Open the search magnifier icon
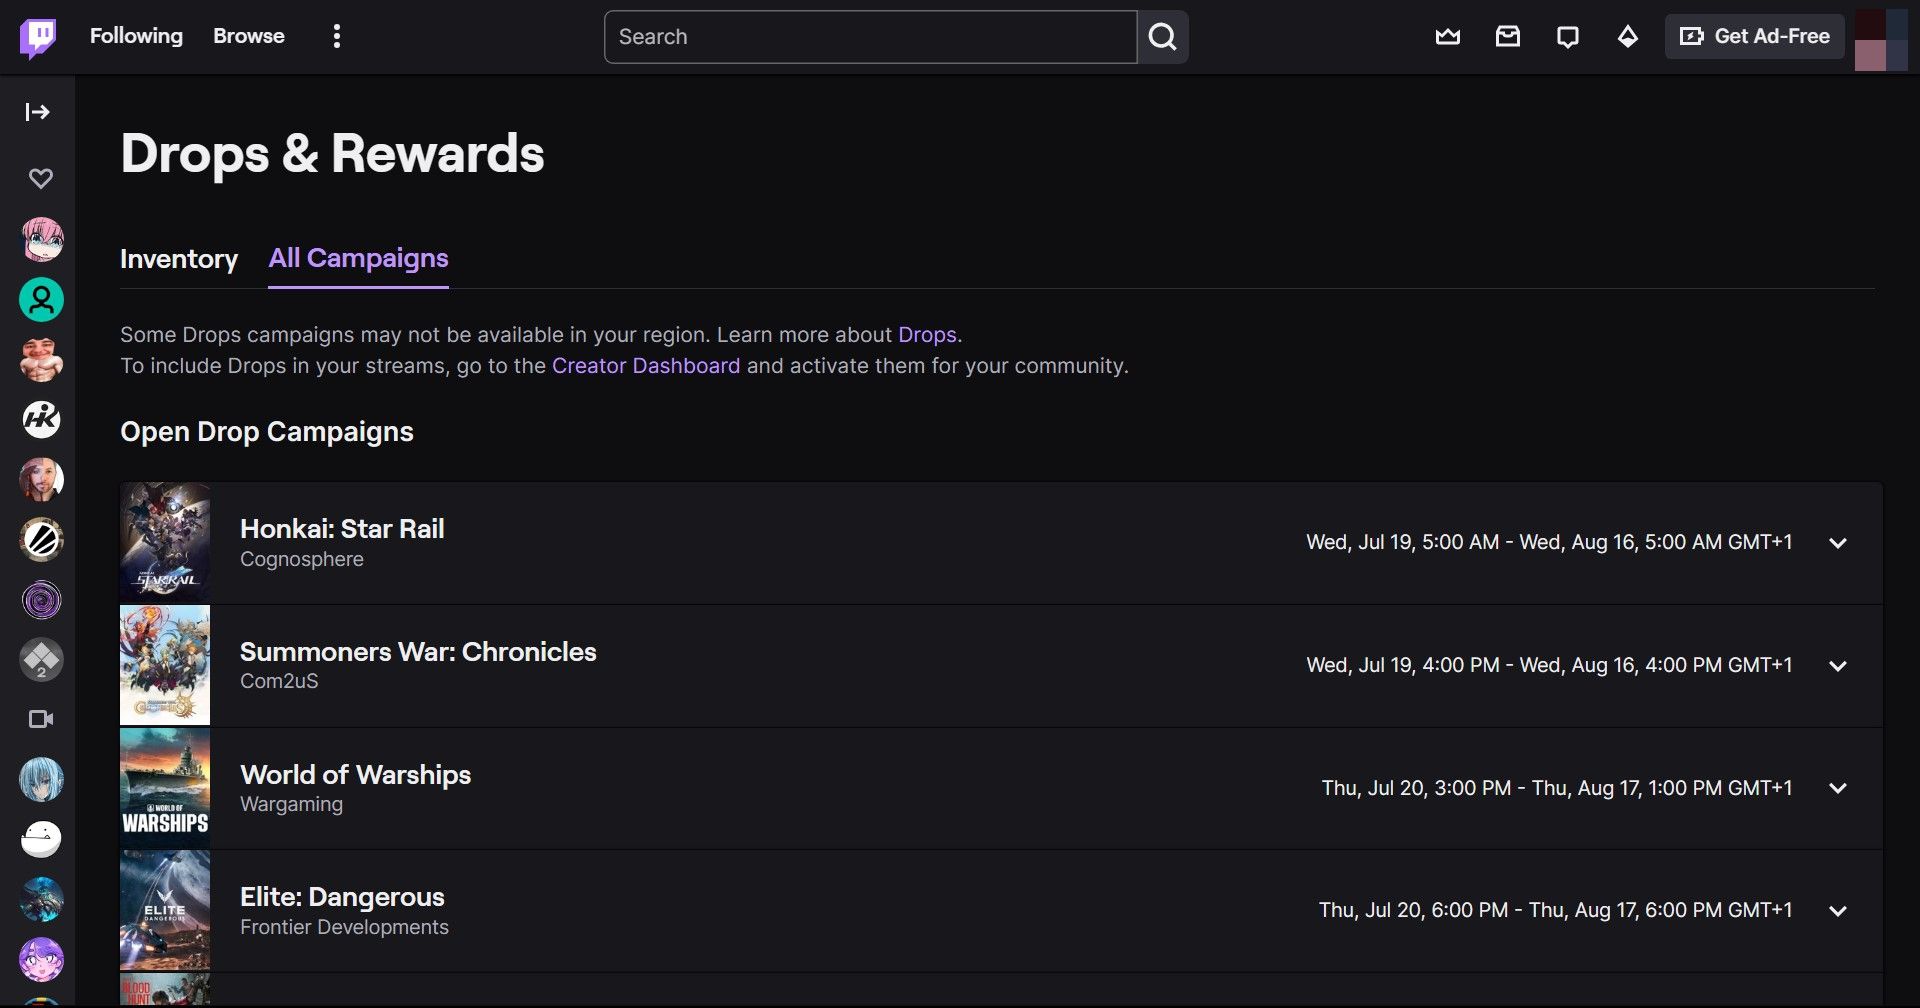Image resolution: width=1920 pixels, height=1008 pixels. (1163, 37)
